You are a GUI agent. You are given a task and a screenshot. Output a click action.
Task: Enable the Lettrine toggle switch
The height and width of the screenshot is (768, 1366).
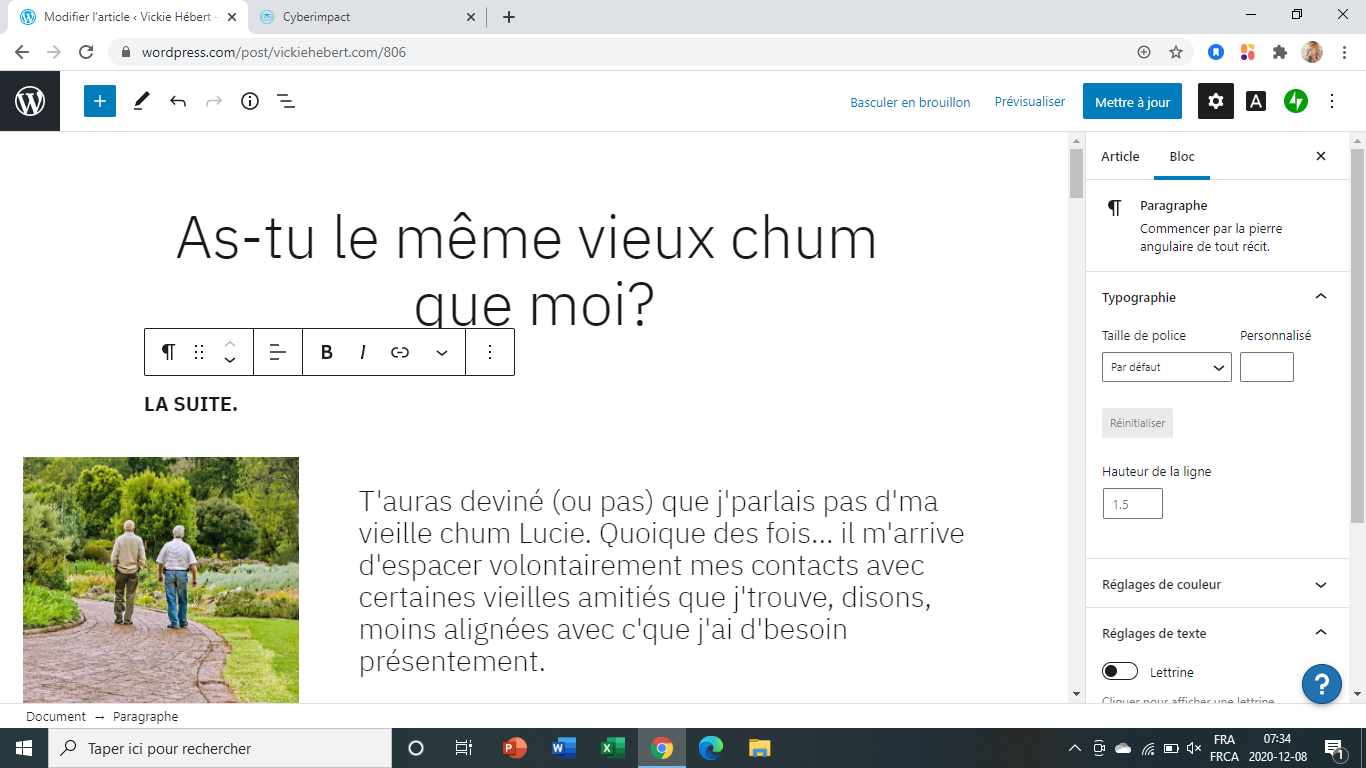(x=1120, y=671)
